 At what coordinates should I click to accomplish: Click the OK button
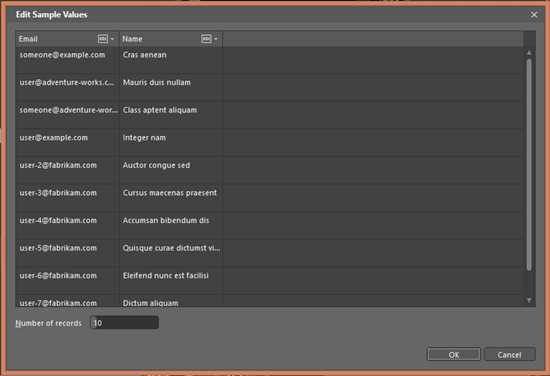(454, 355)
